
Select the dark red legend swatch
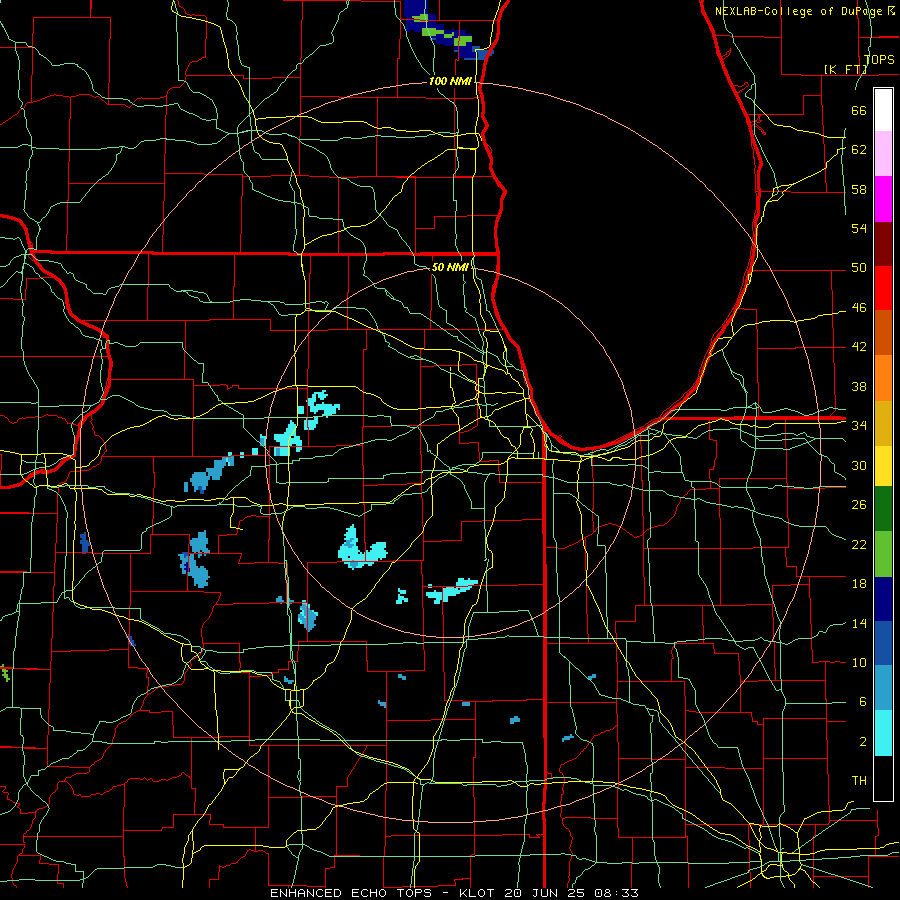[x=883, y=244]
